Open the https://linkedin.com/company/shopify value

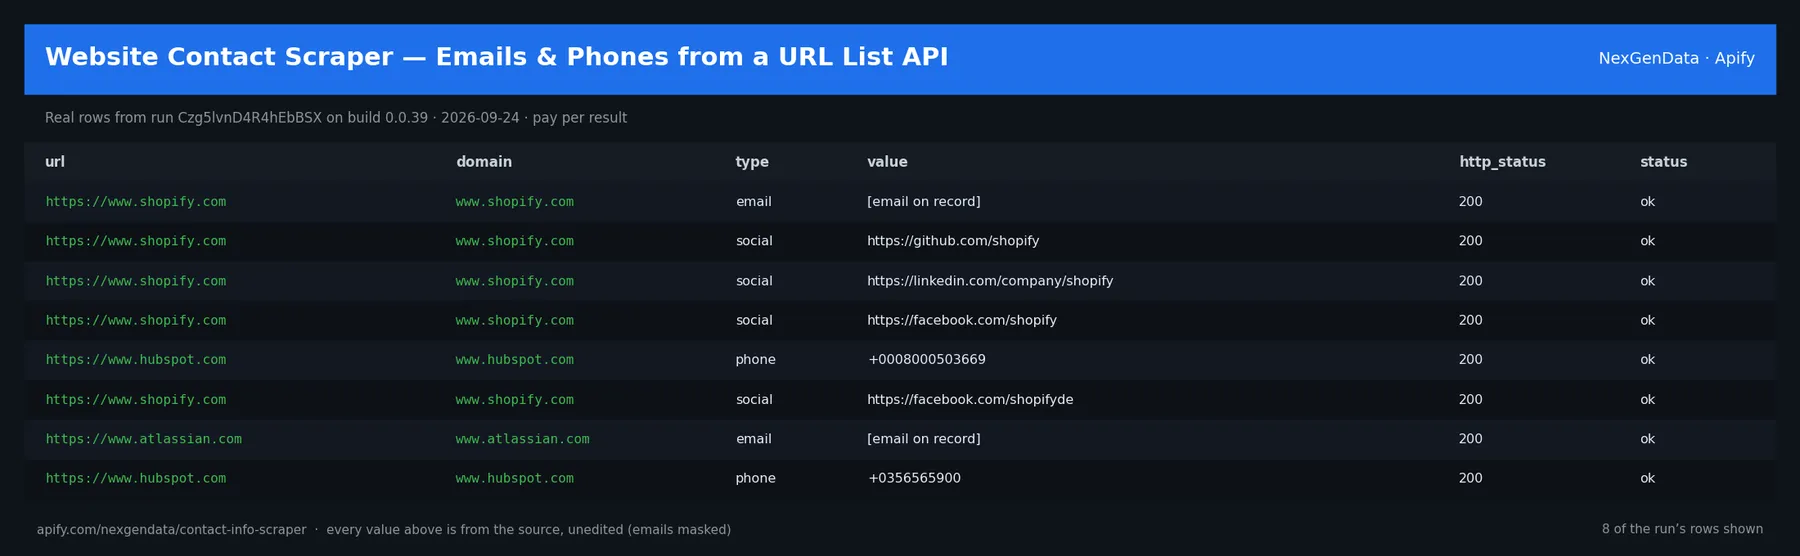tap(990, 281)
